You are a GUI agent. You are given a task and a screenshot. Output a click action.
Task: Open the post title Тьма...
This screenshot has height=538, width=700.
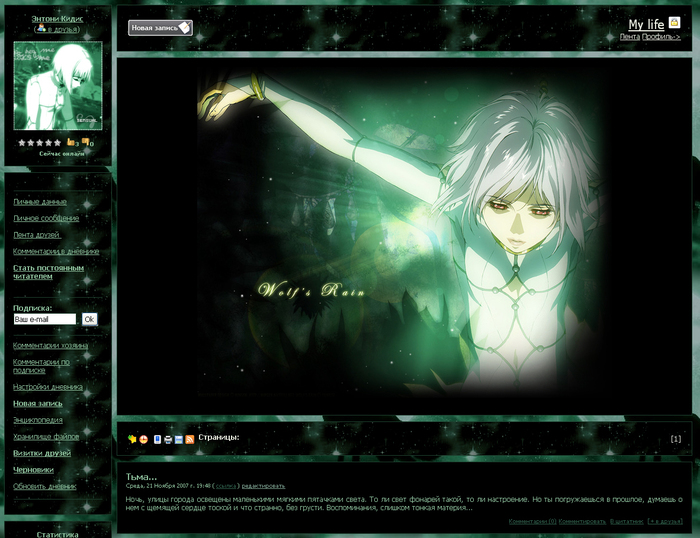pos(141,476)
